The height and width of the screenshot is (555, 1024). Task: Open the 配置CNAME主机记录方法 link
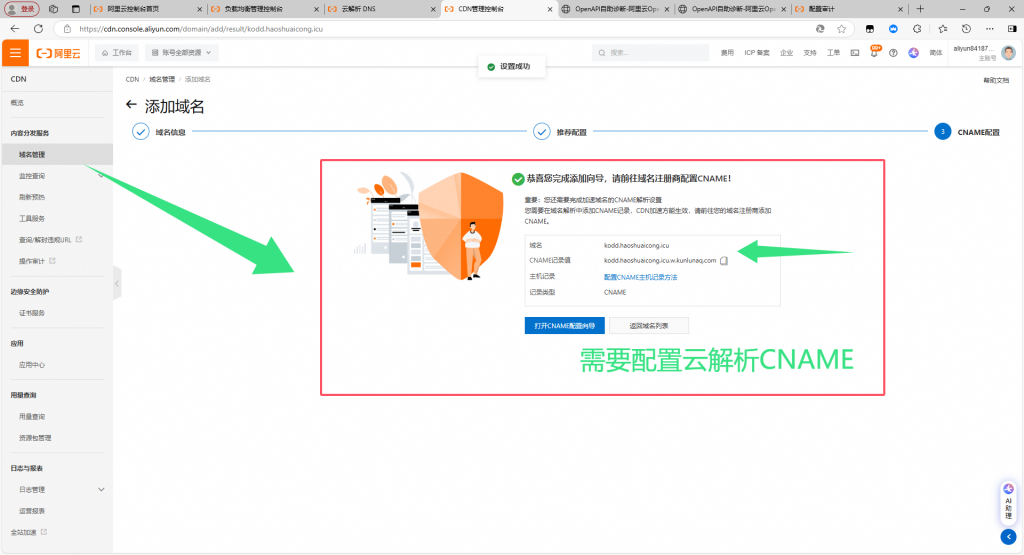pos(640,277)
